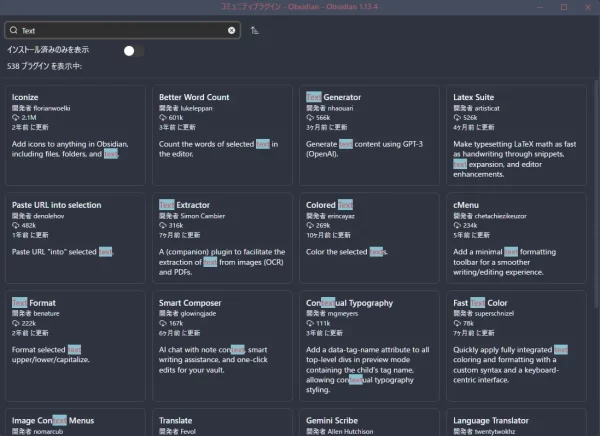Clear the search text with the X icon

(x=232, y=31)
